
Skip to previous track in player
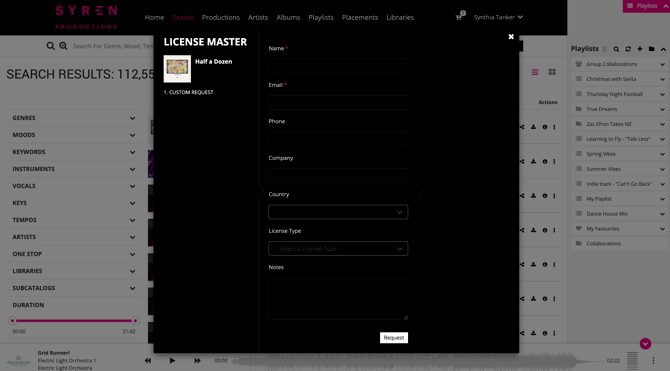coord(148,361)
